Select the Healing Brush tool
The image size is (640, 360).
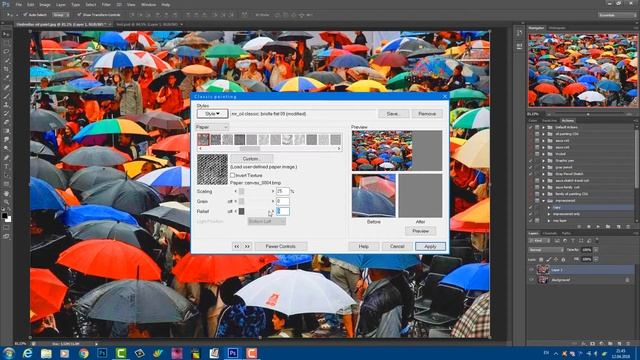[x=6, y=86]
